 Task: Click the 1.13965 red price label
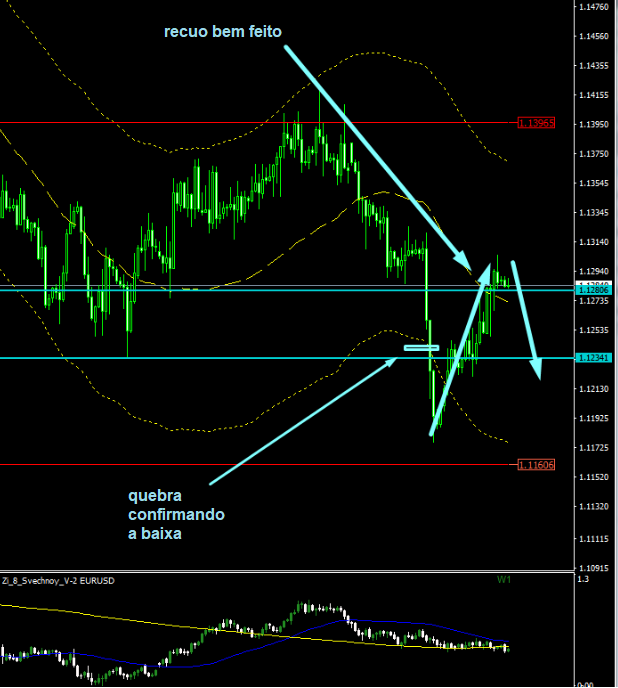(x=536, y=123)
